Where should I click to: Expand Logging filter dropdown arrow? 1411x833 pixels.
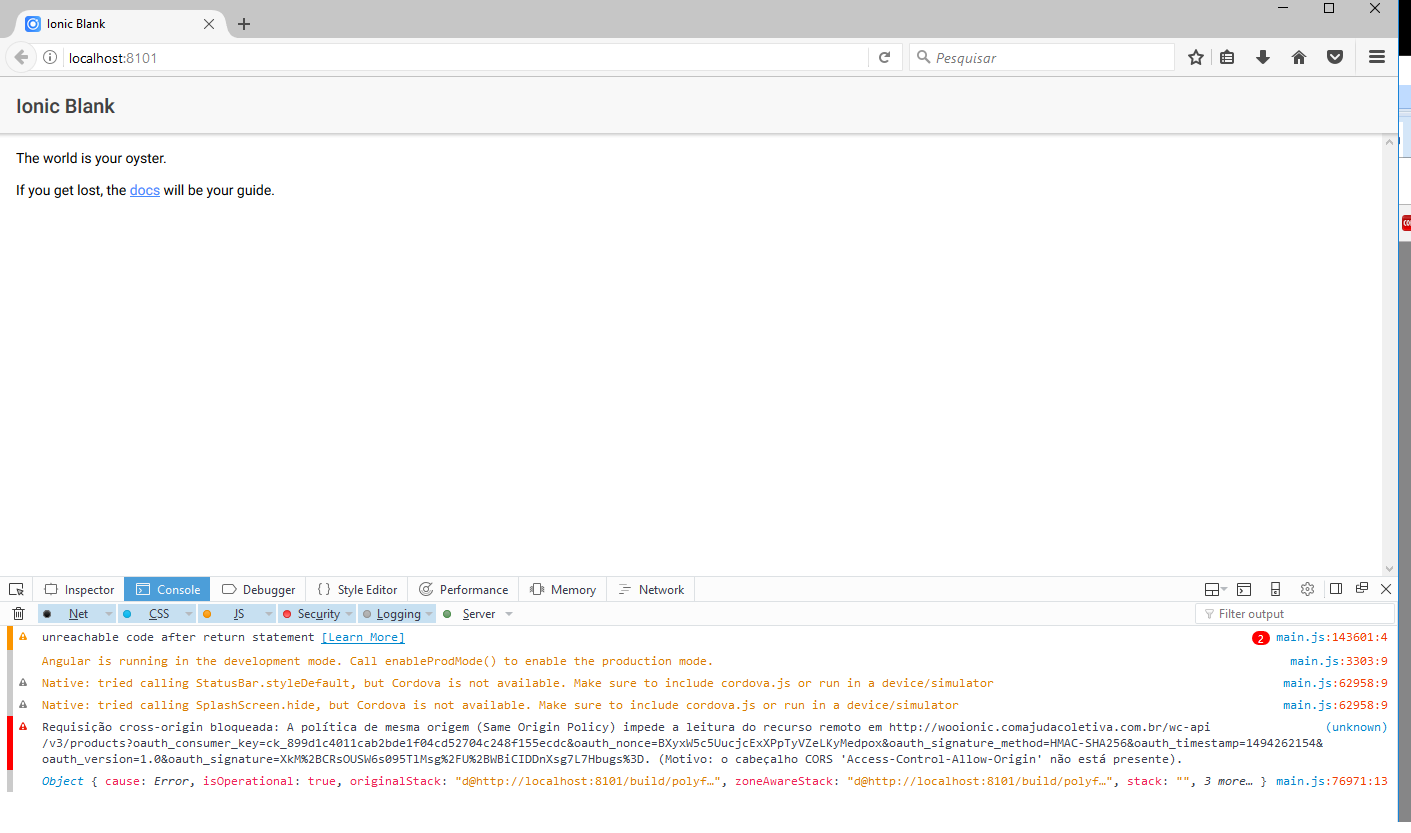click(x=430, y=614)
